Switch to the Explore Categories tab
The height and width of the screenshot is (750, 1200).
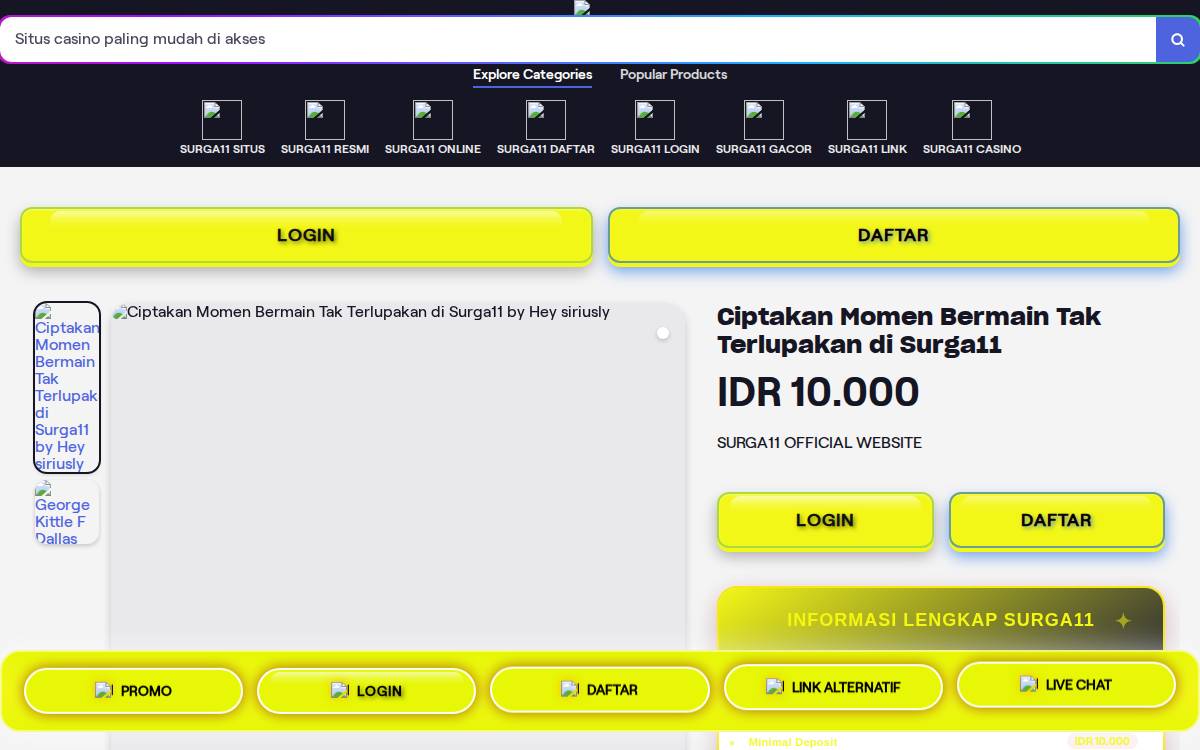coord(532,75)
